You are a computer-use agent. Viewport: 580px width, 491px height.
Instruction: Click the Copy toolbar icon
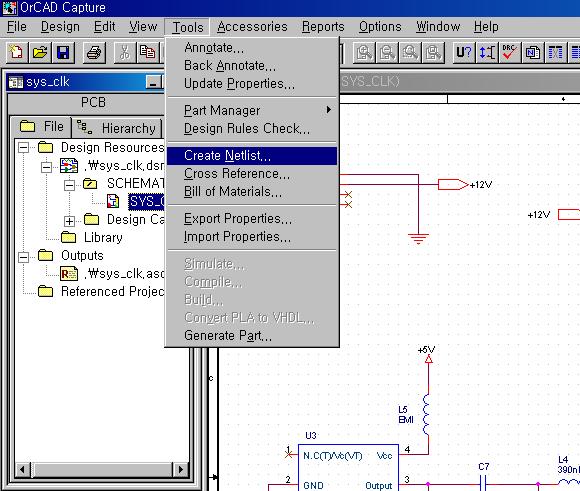tap(148, 52)
